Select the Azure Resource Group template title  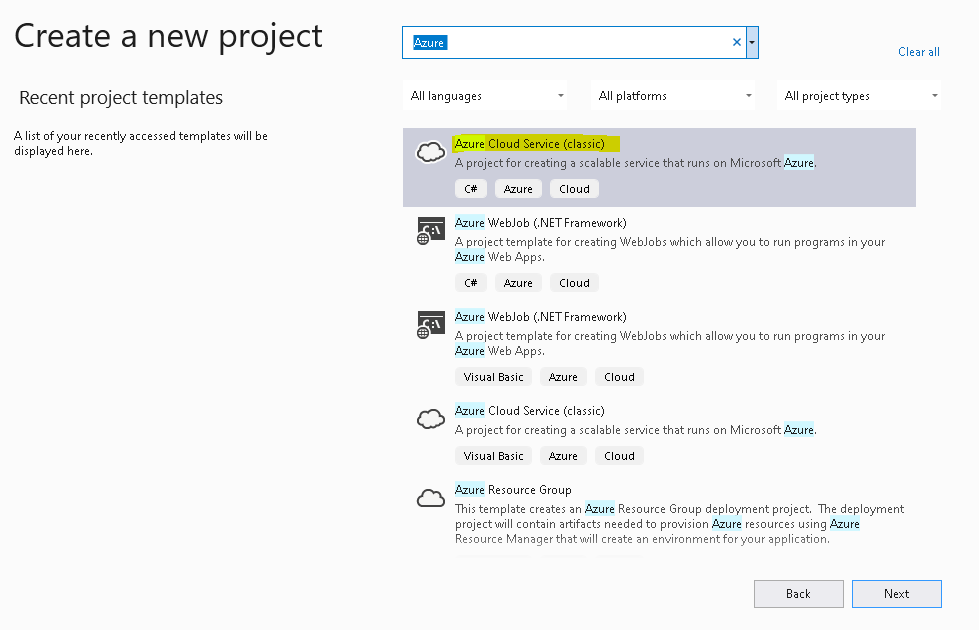pos(513,490)
